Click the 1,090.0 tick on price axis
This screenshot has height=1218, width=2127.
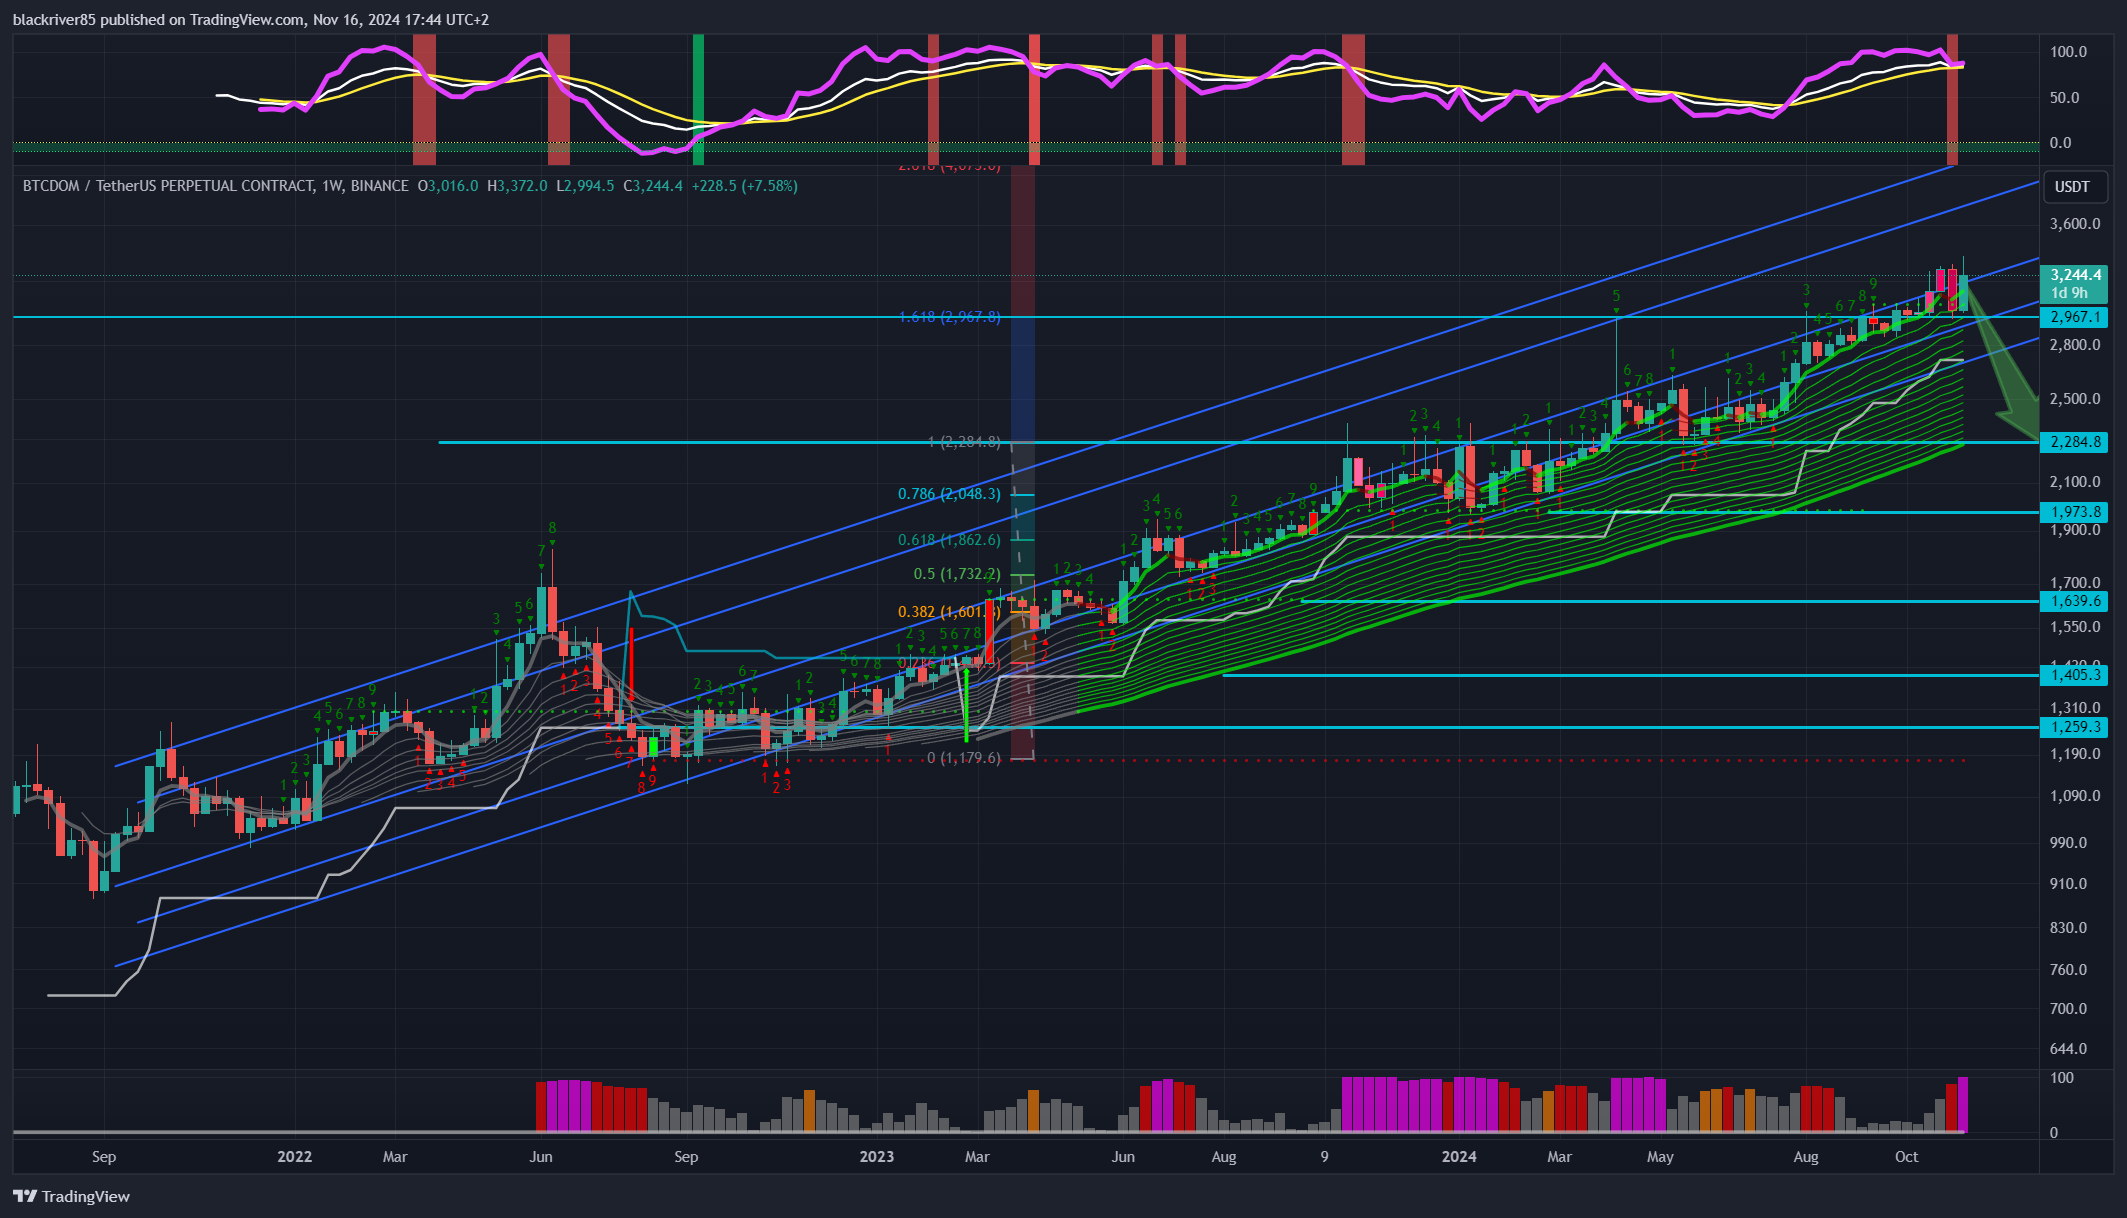tap(2075, 796)
